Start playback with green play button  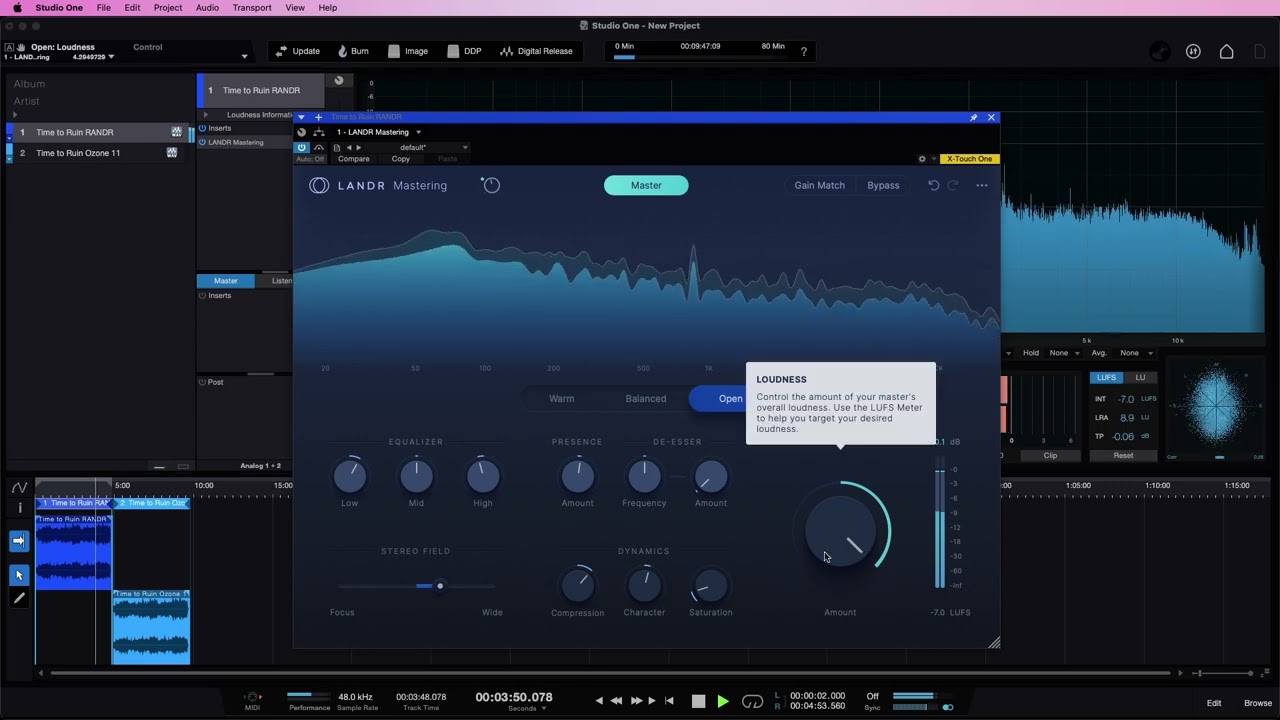(x=723, y=701)
